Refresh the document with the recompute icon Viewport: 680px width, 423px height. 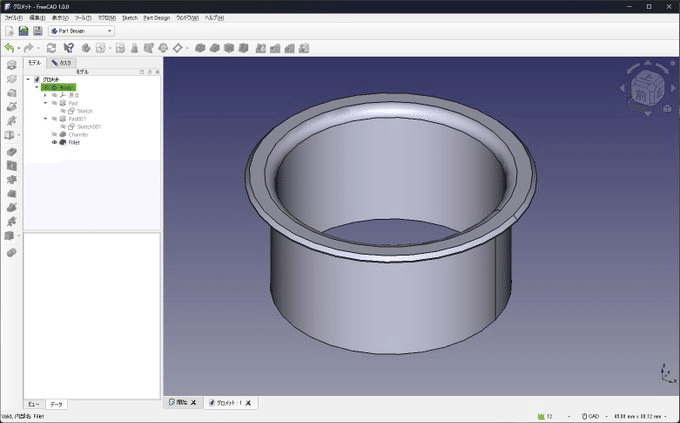51,48
